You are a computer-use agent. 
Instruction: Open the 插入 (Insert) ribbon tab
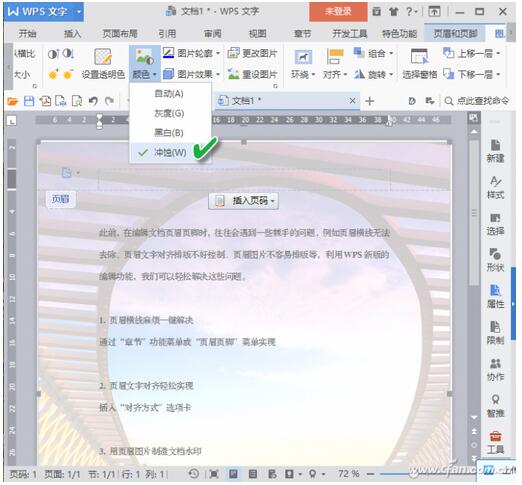[x=72, y=33]
